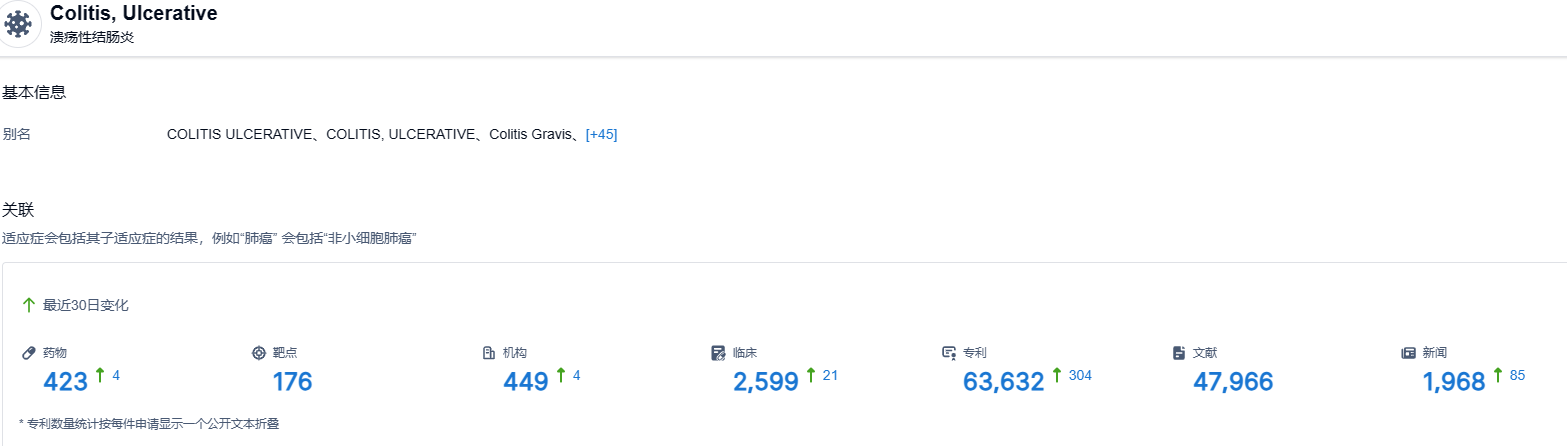Click the newspaper icon next to 新闻
Viewport: 1567px width, 446px height.
pos(1409,353)
